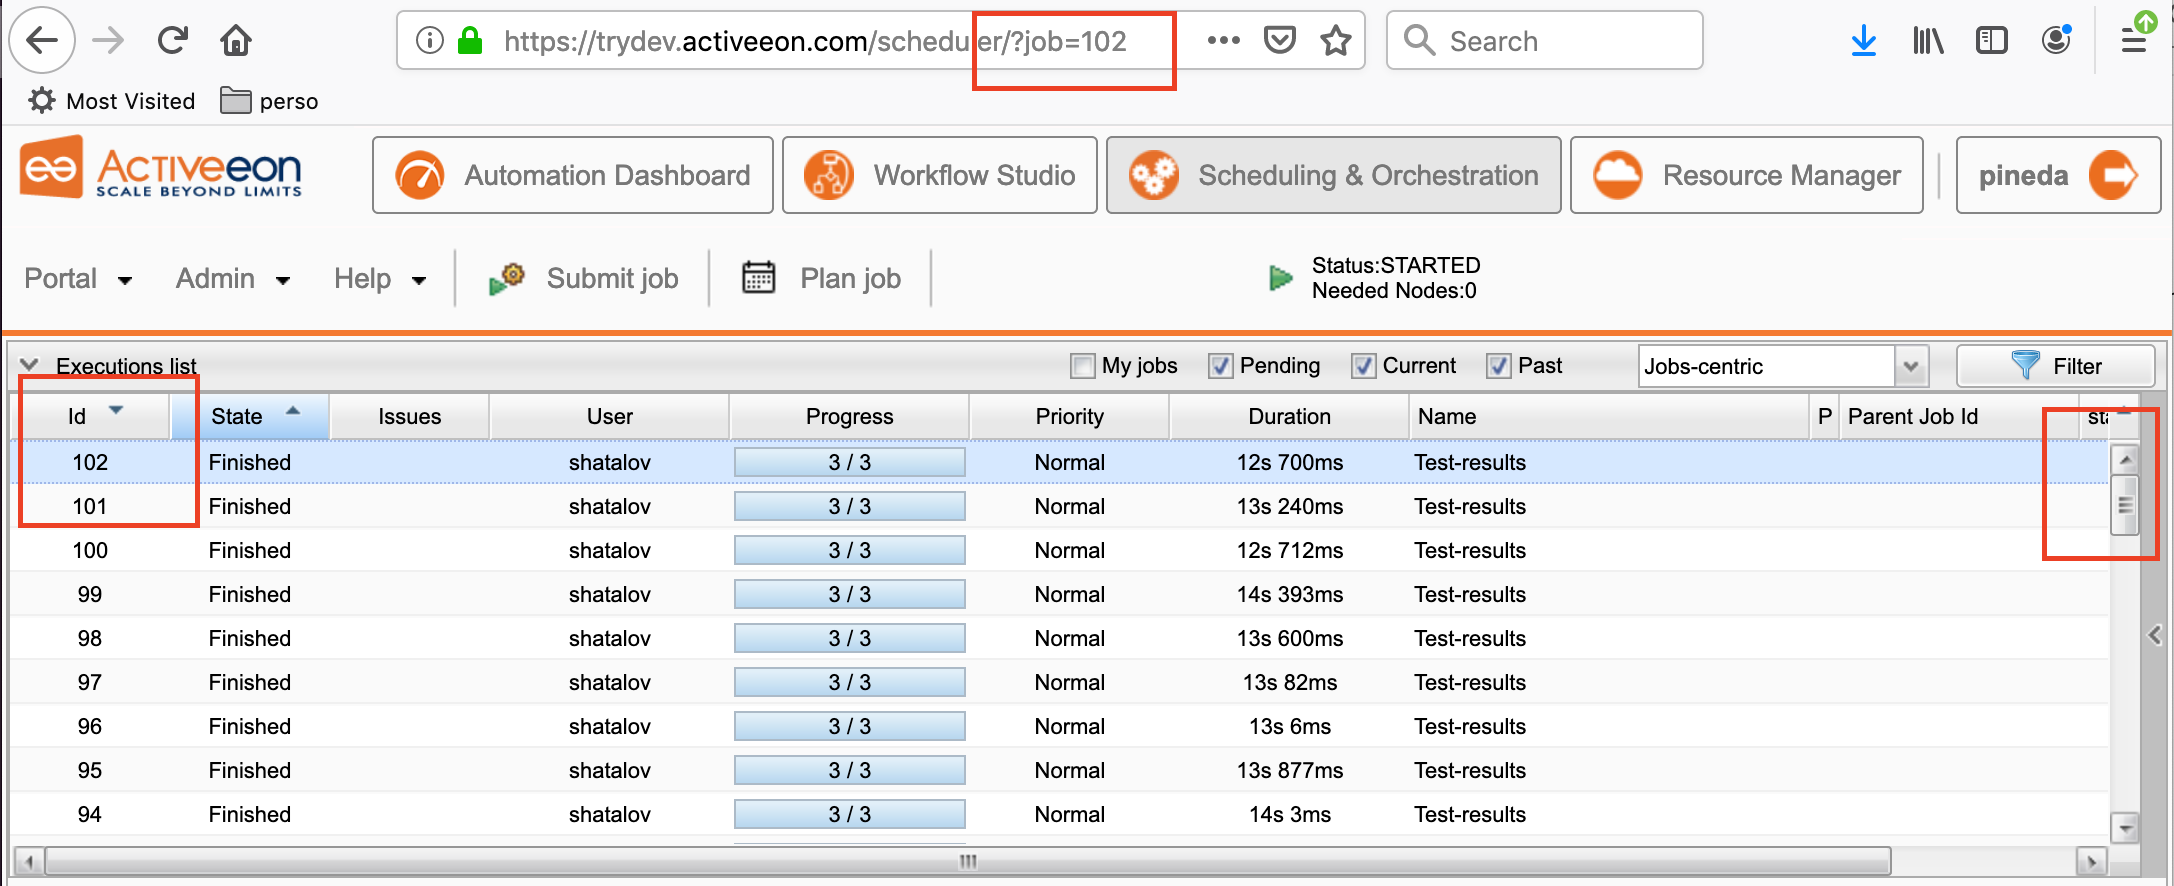
Task: Reload the current page
Action: click(x=173, y=40)
